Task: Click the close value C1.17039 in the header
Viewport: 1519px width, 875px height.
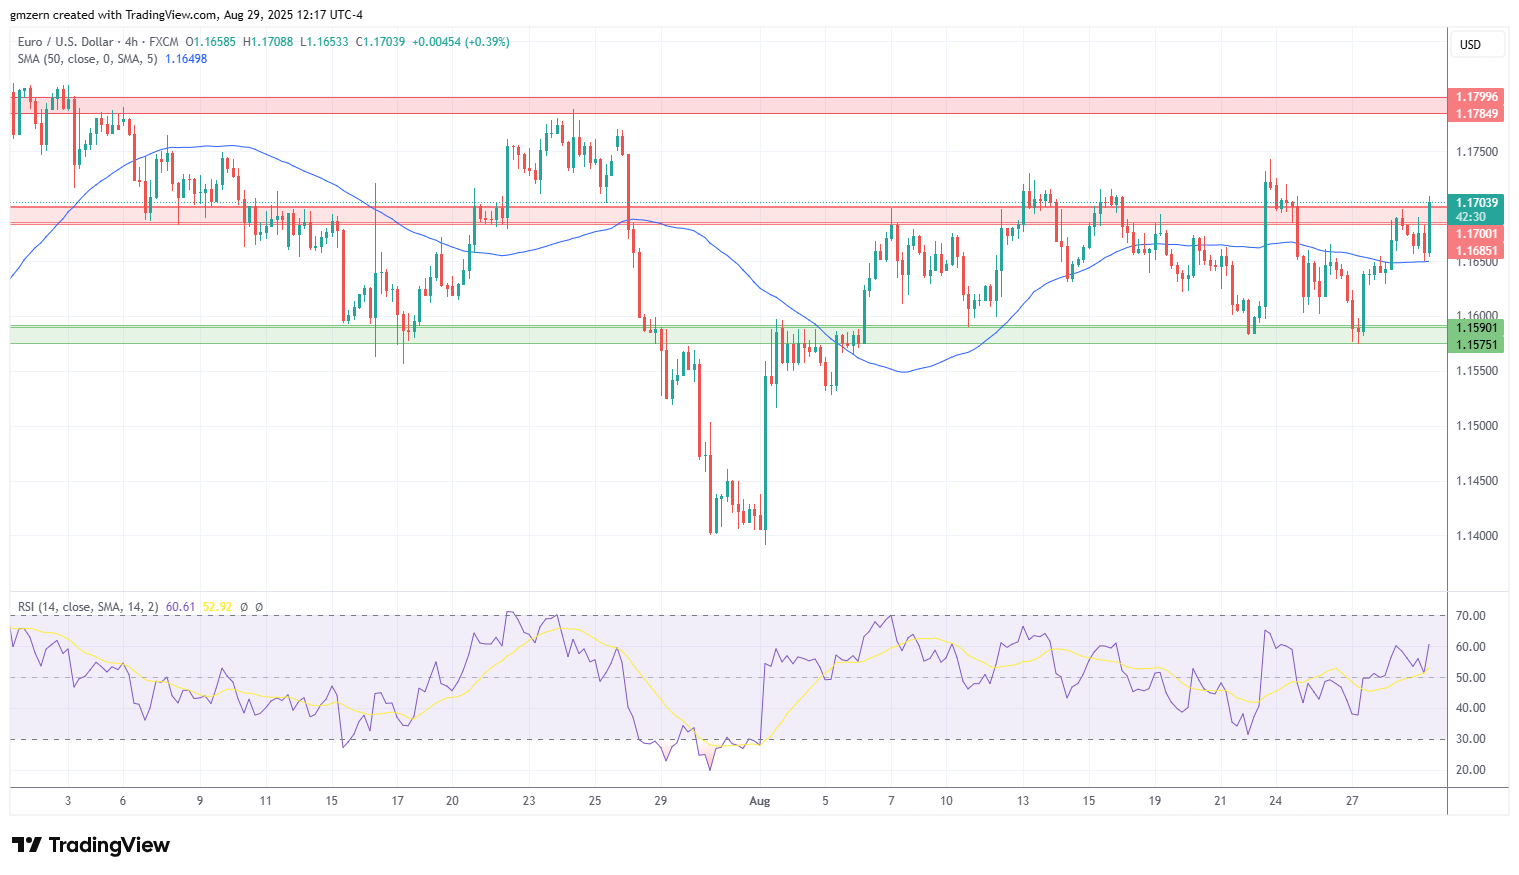Action: pyautogui.click(x=381, y=42)
